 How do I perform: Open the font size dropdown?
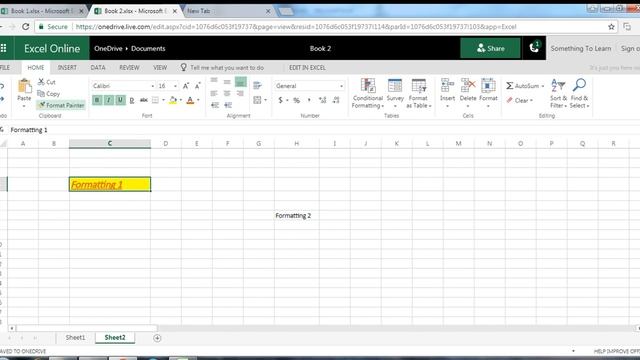[x=176, y=86]
